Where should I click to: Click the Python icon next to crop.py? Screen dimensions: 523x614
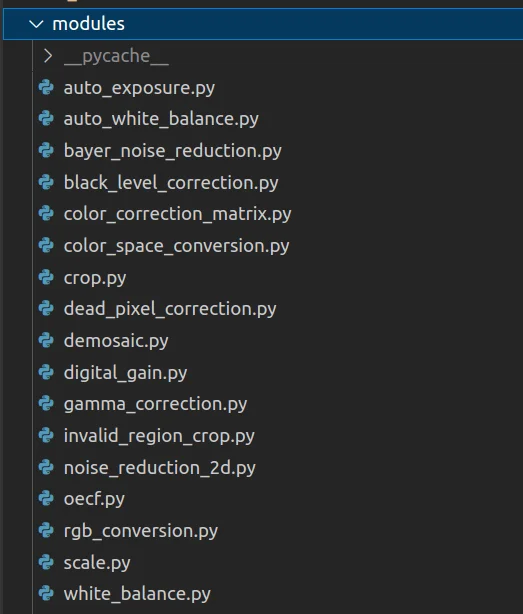click(46, 277)
